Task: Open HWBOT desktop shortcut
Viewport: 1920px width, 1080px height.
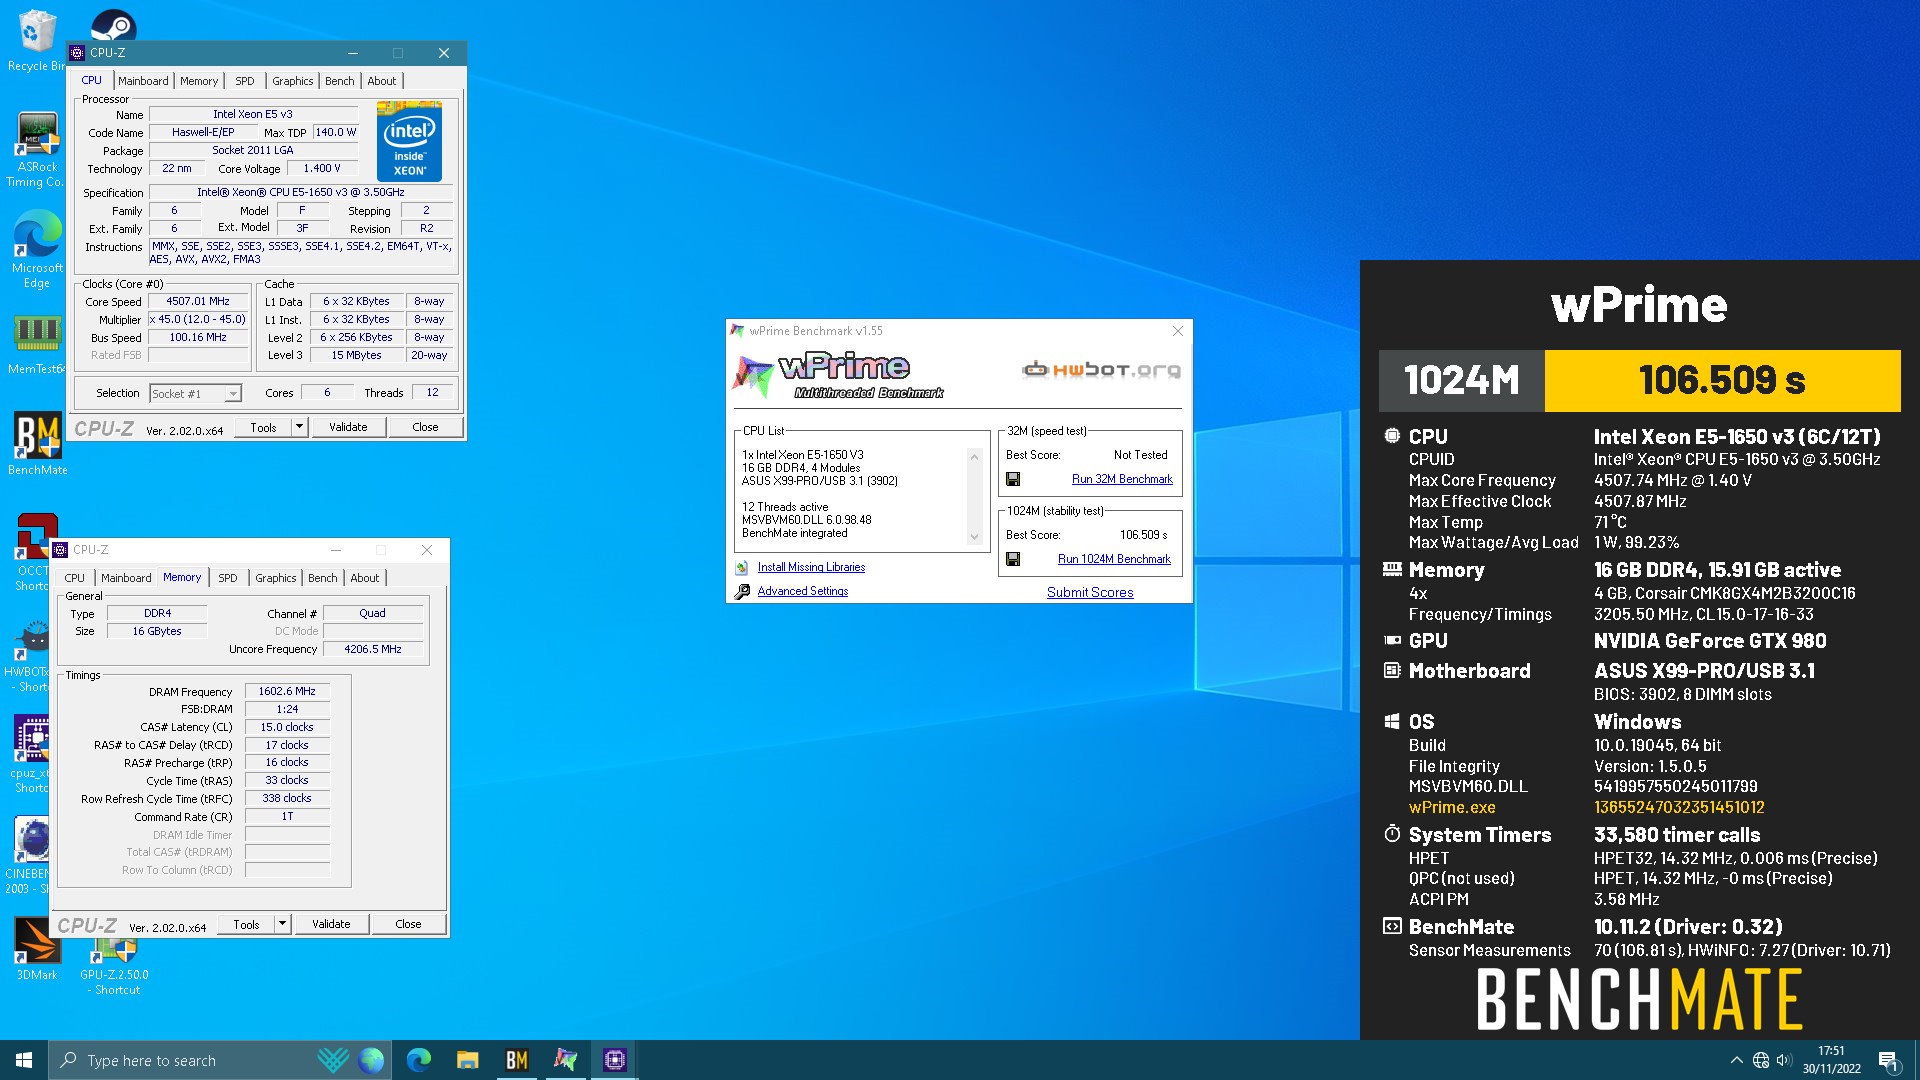Action: coord(30,655)
